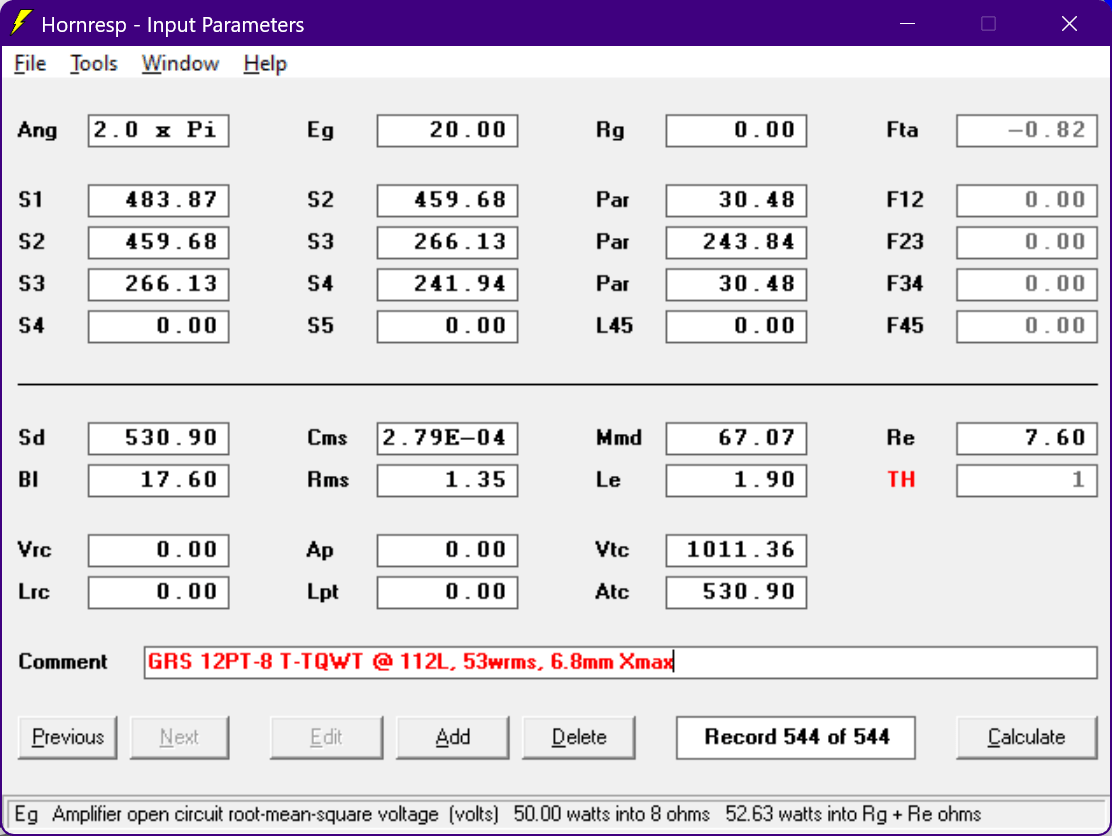Viewport: 1112px width, 836px height.
Task: Select the Rms field showing 1.35
Action: click(x=447, y=480)
